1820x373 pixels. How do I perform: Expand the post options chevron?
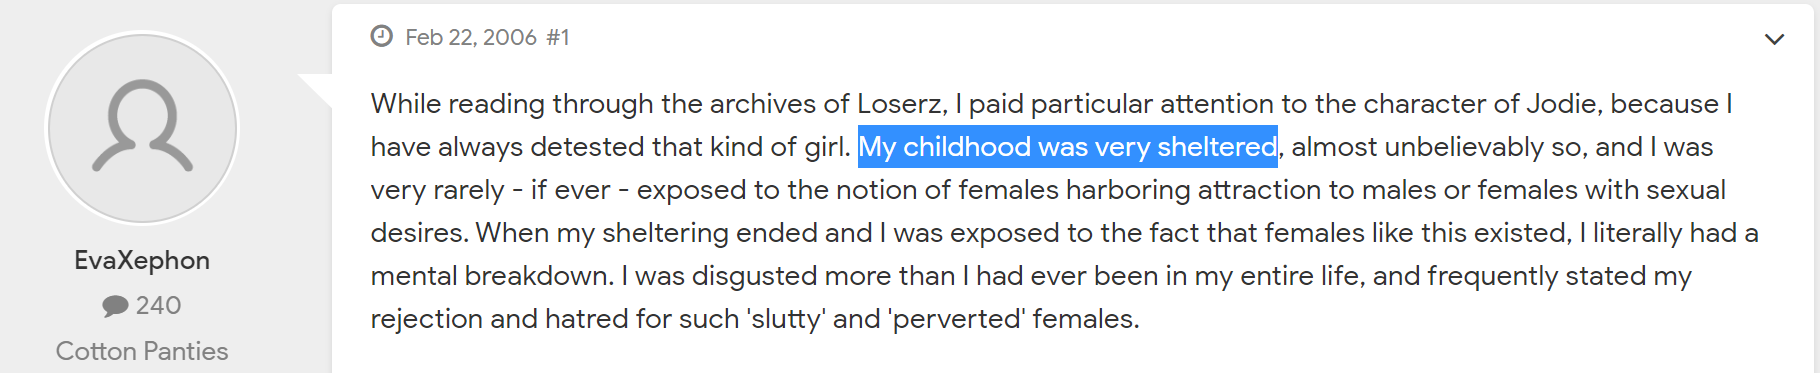click(1775, 39)
